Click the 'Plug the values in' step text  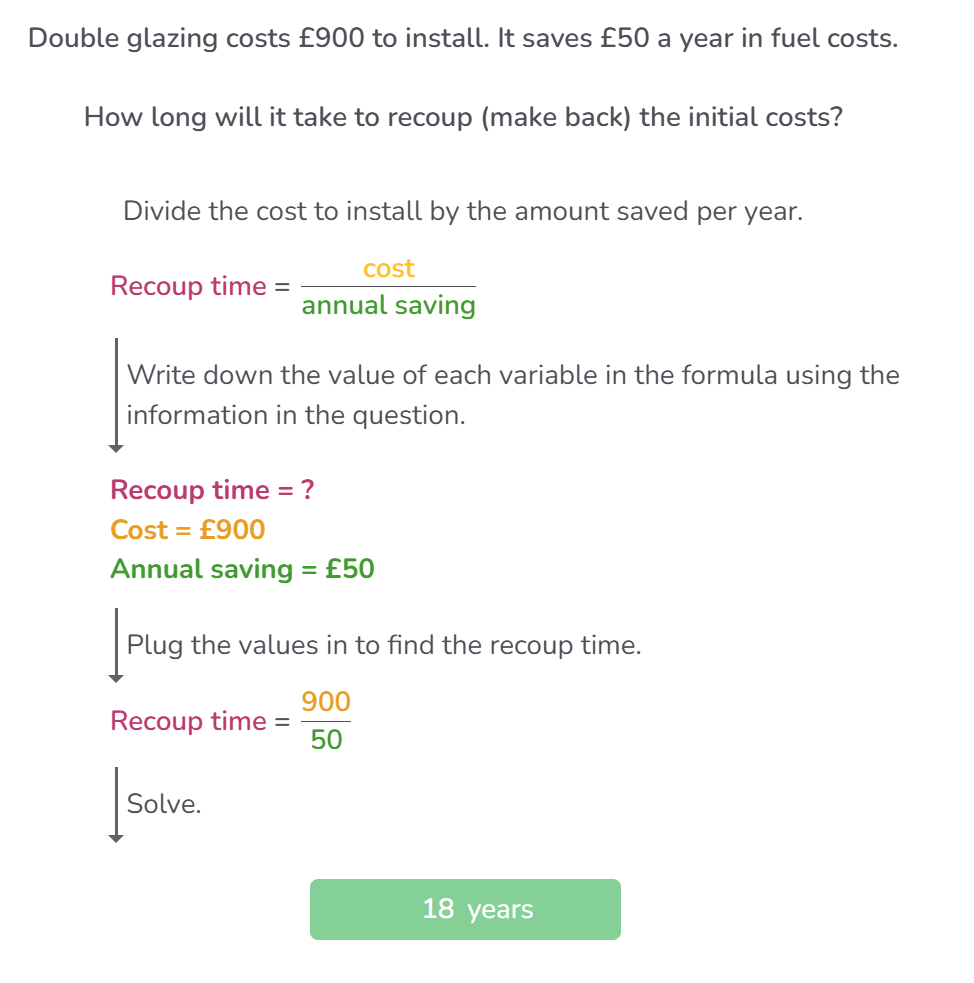(x=384, y=645)
